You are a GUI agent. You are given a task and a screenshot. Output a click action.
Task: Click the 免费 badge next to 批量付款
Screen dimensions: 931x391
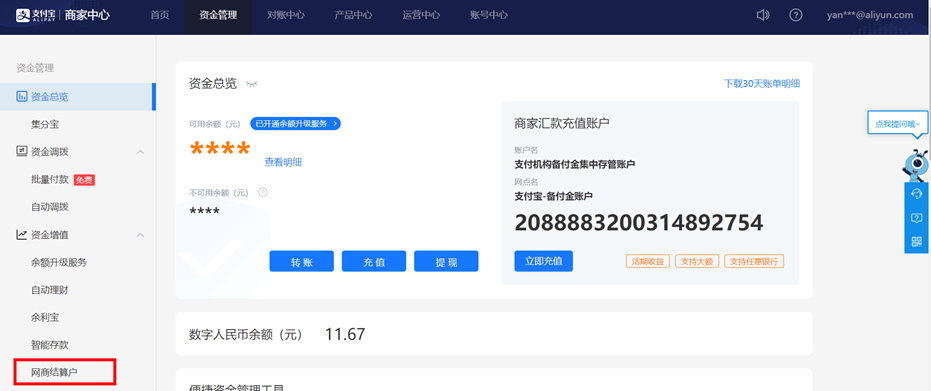[84, 180]
